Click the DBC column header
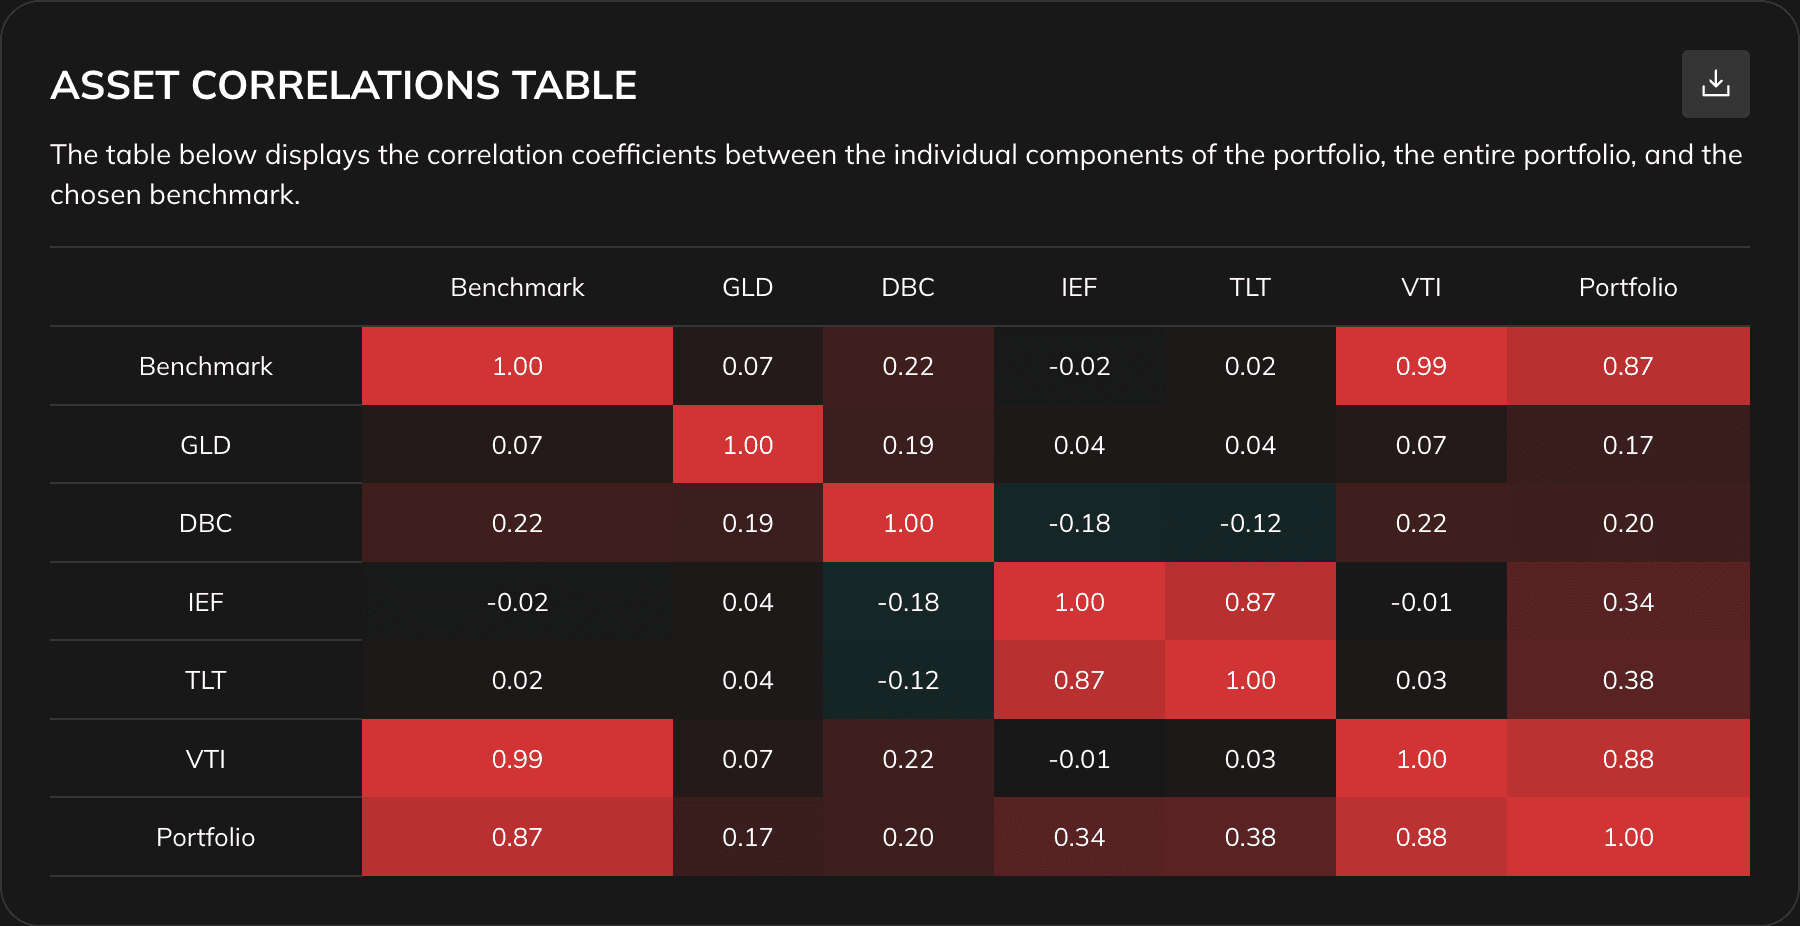The width and height of the screenshot is (1800, 926). pyautogui.click(x=908, y=287)
